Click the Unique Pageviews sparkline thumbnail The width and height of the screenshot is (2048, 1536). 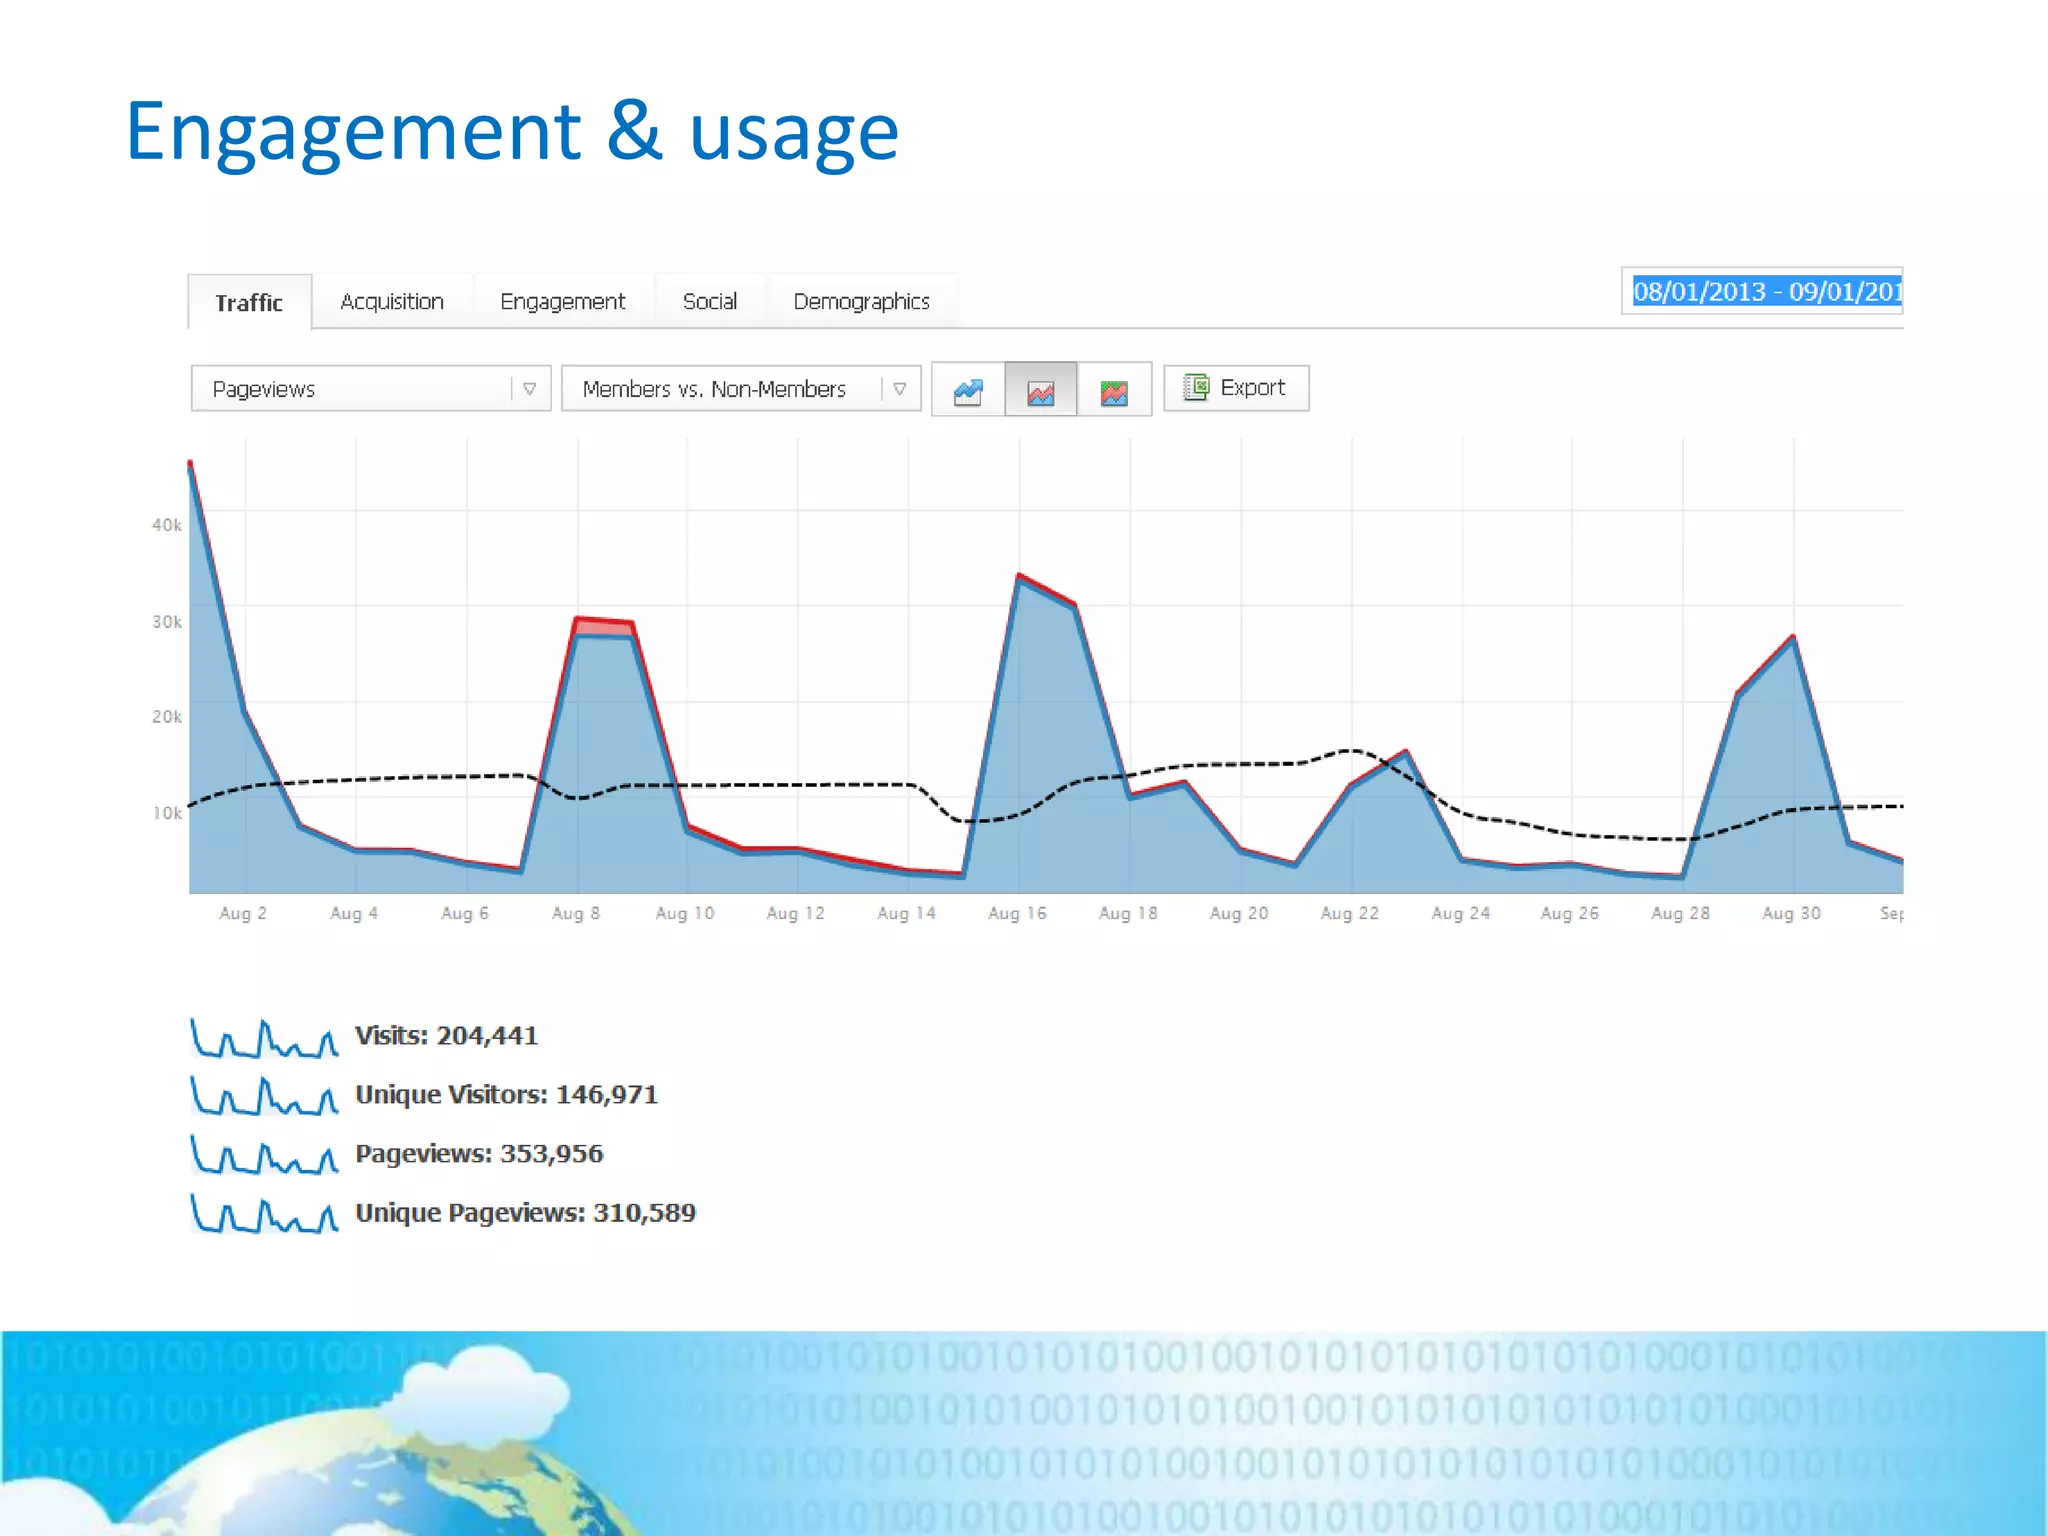coord(264,1213)
